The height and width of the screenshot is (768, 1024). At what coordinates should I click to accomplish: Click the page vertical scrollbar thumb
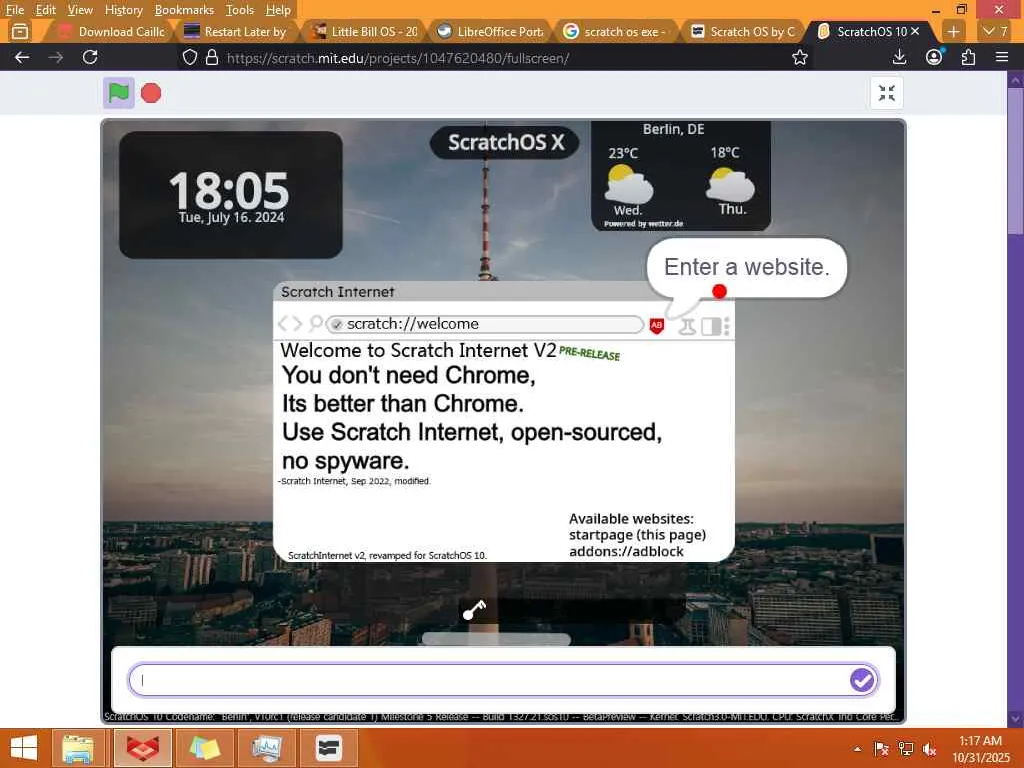1015,161
